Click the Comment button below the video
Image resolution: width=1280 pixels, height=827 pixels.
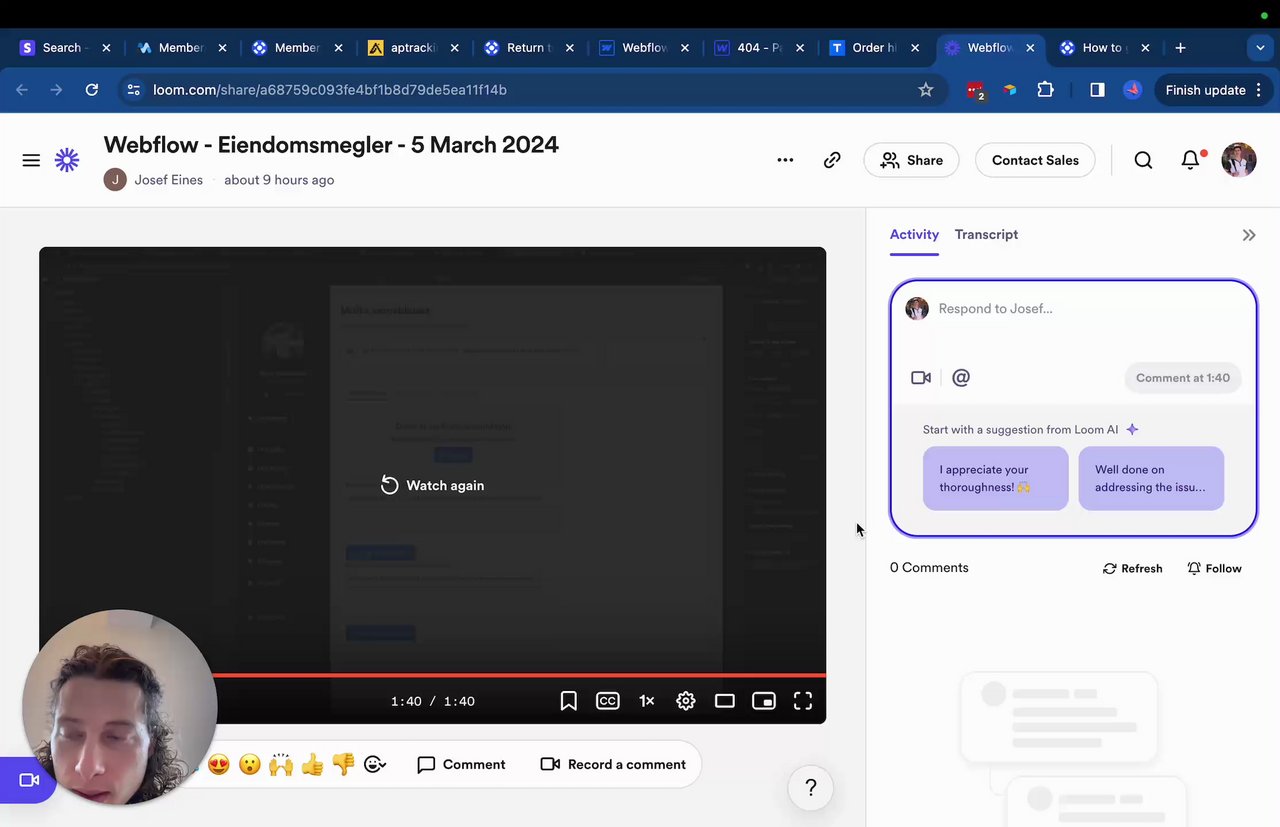(x=461, y=765)
